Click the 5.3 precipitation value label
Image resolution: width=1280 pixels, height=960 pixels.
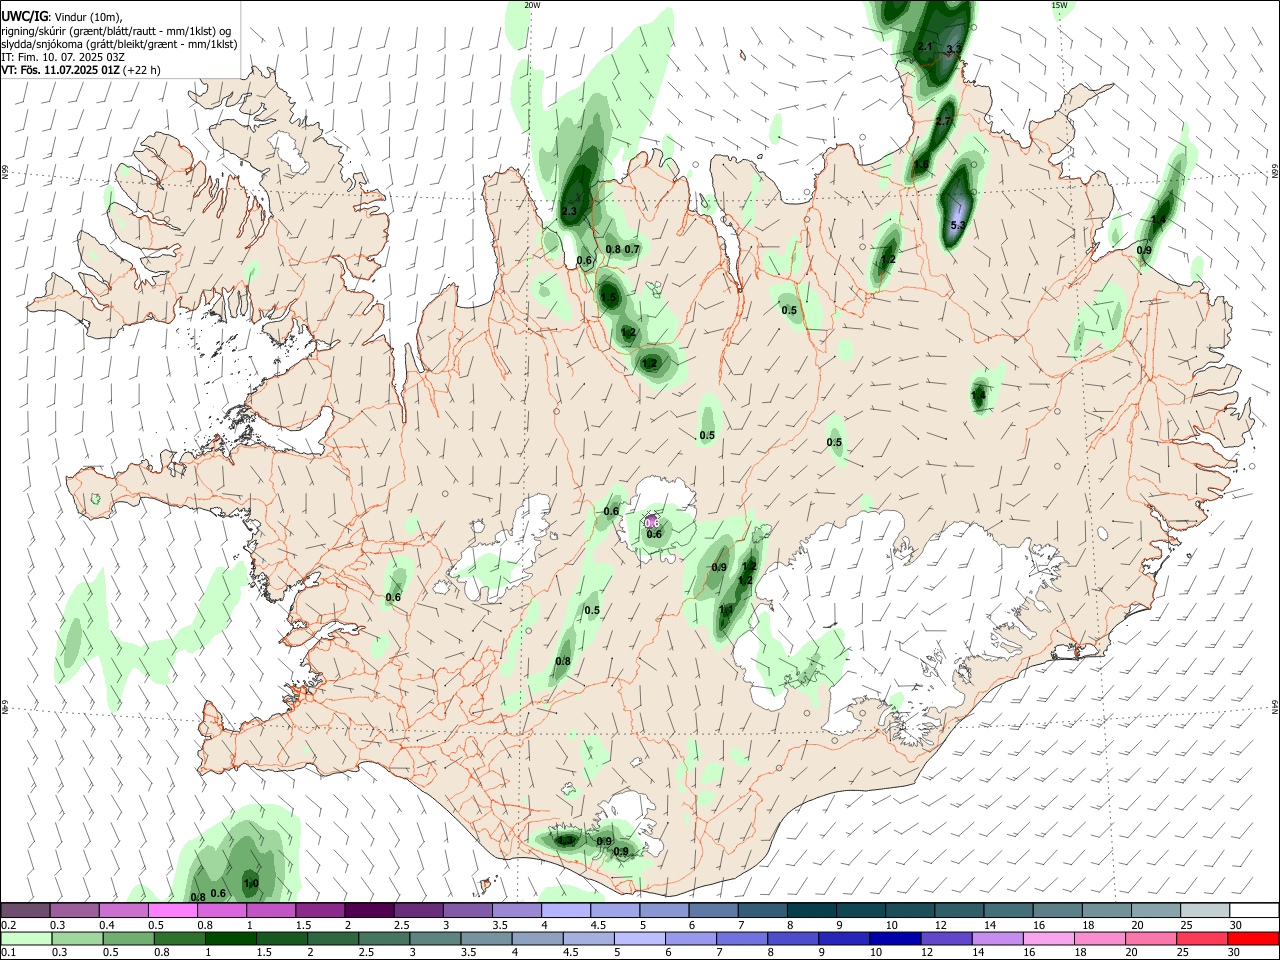[957, 225]
